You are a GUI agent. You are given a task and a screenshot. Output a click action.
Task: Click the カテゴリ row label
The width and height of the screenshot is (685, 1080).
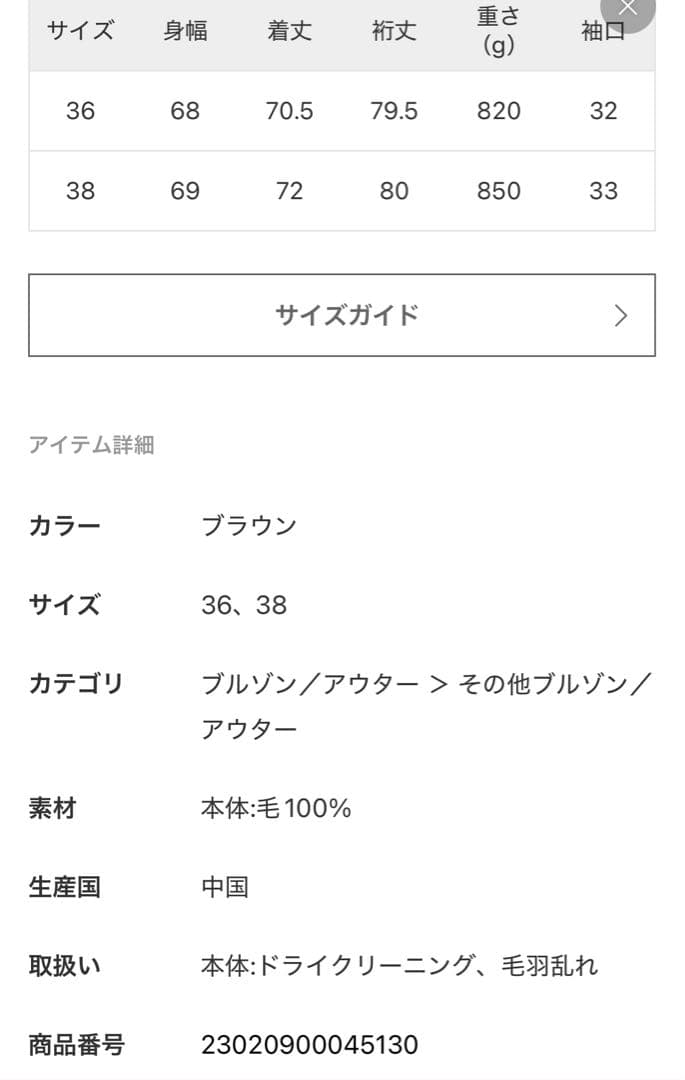pos(74,682)
